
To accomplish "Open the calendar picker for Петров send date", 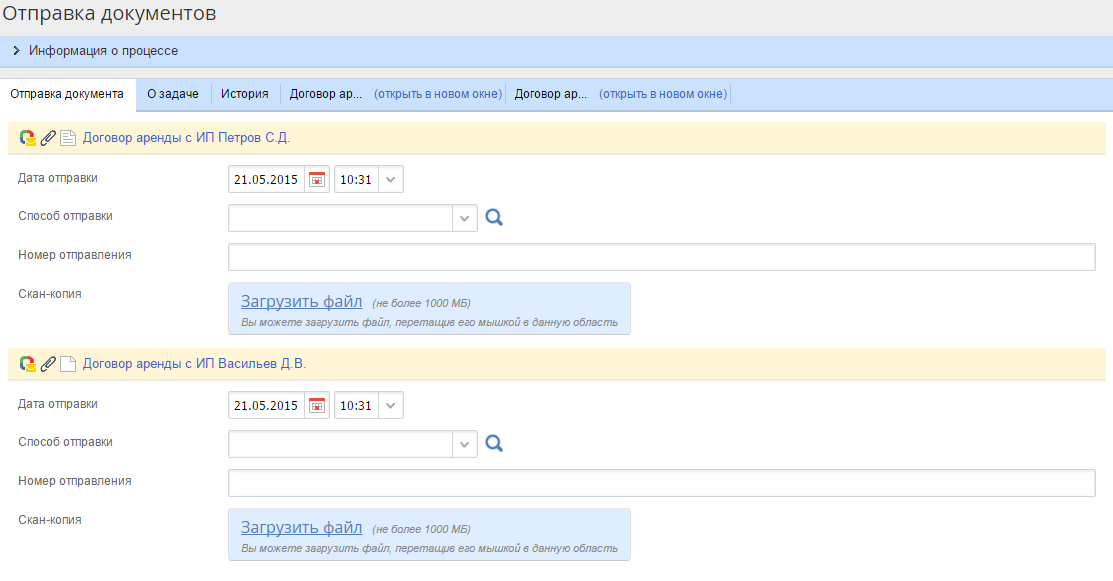I will coord(317,180).
